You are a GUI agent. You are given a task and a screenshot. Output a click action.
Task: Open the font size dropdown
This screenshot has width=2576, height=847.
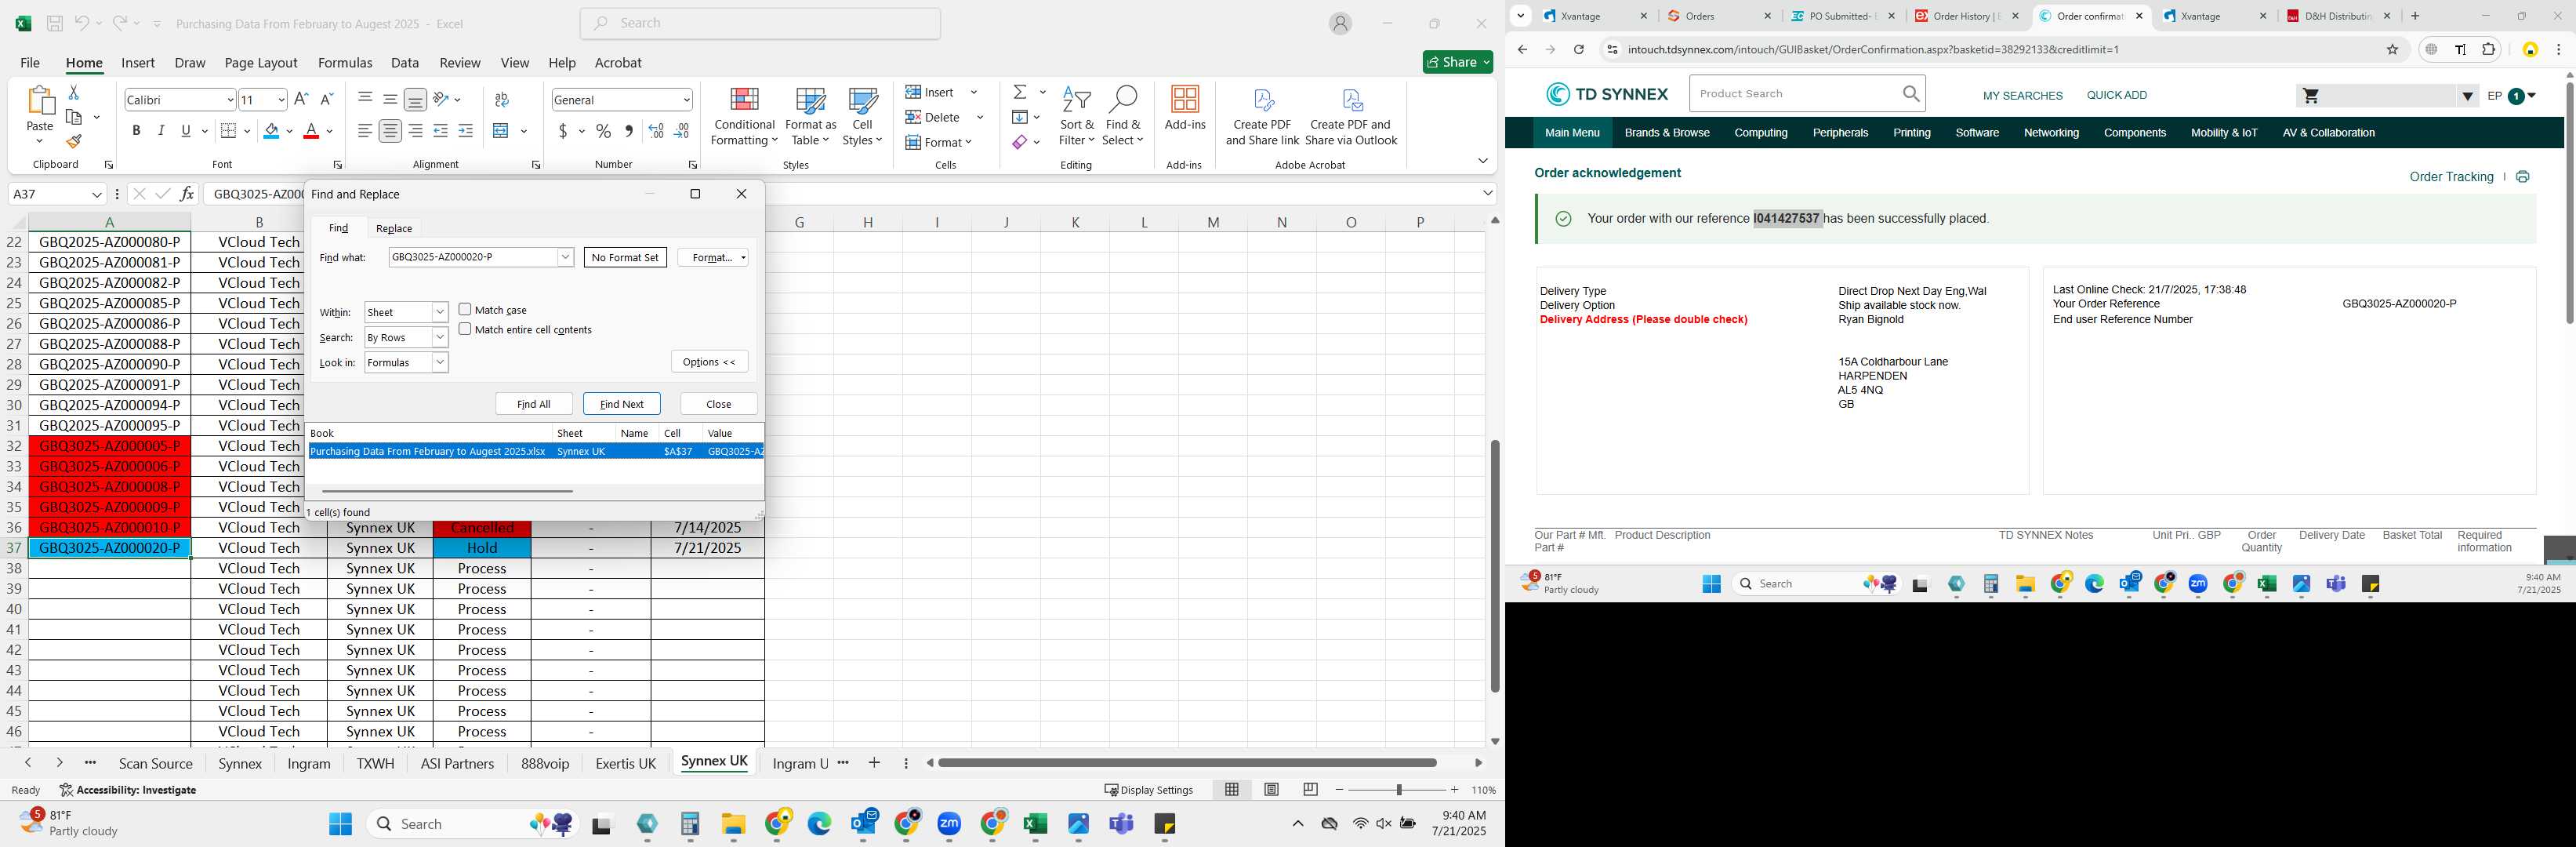(282, 100)
